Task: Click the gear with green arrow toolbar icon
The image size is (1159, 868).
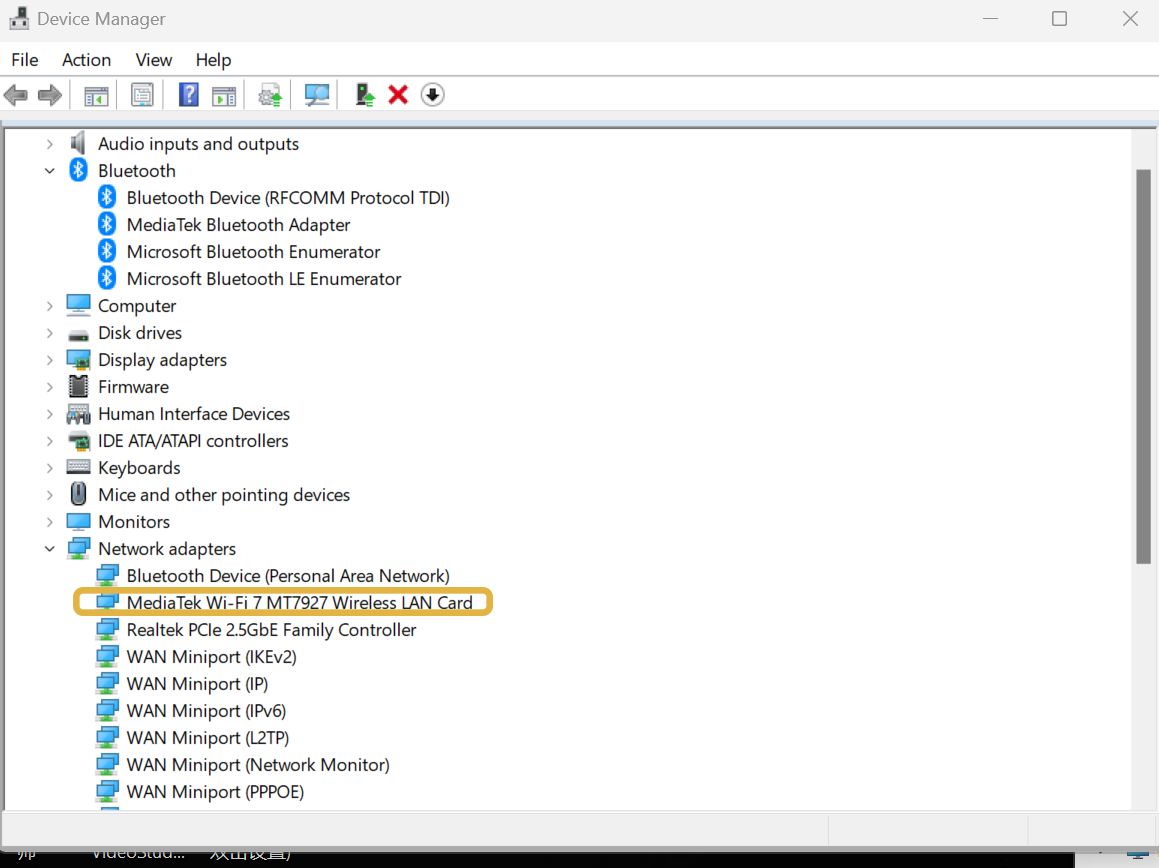Action: 270,95
